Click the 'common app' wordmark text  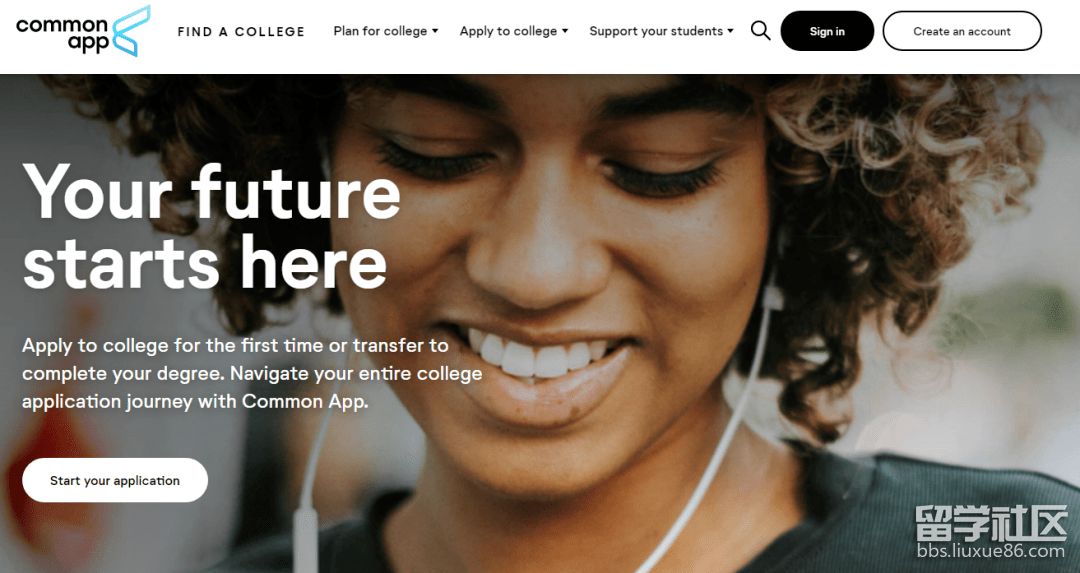click(62, 34)
